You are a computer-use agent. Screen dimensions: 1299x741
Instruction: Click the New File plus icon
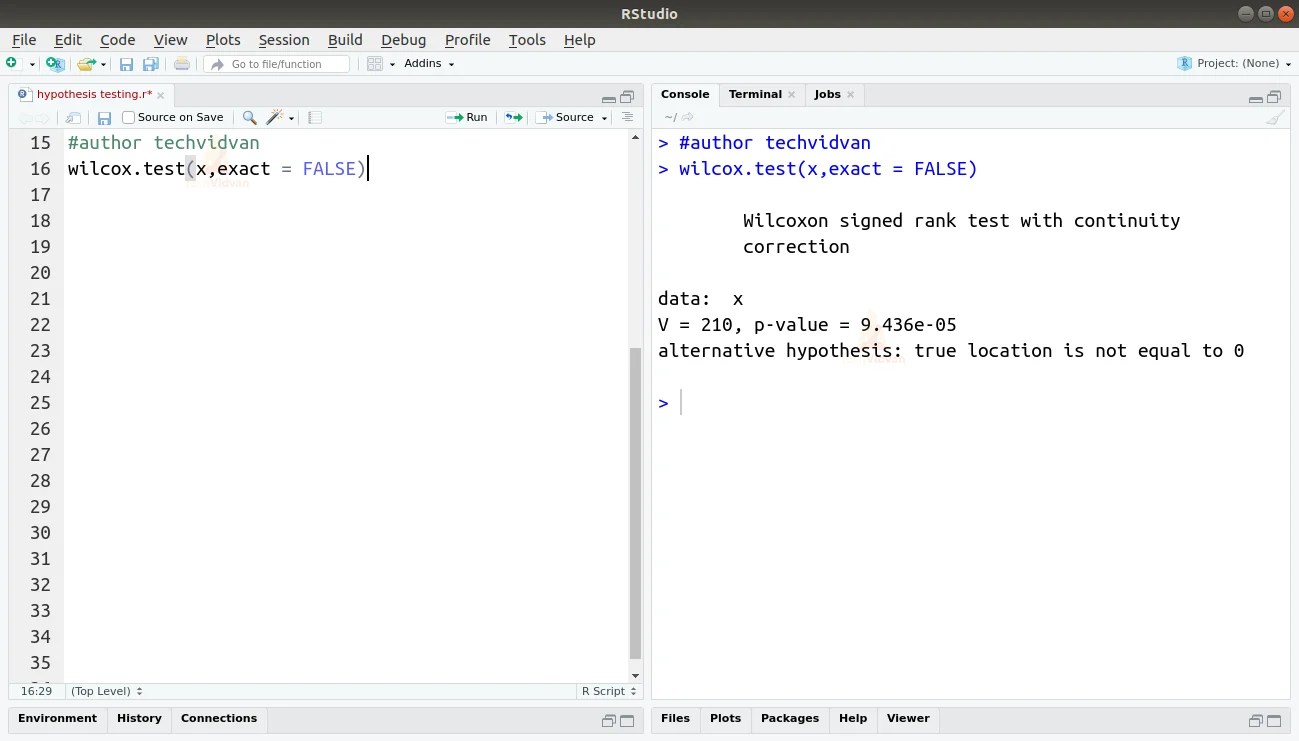click(12, 63)
